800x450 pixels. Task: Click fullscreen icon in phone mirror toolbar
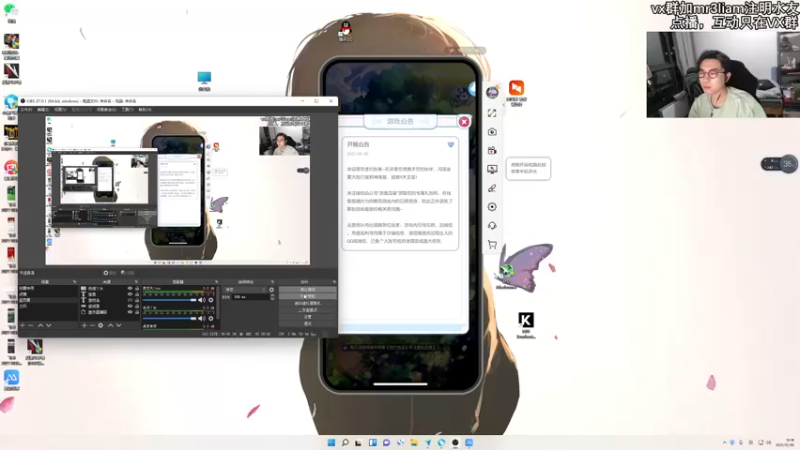(x=492, y=113)
